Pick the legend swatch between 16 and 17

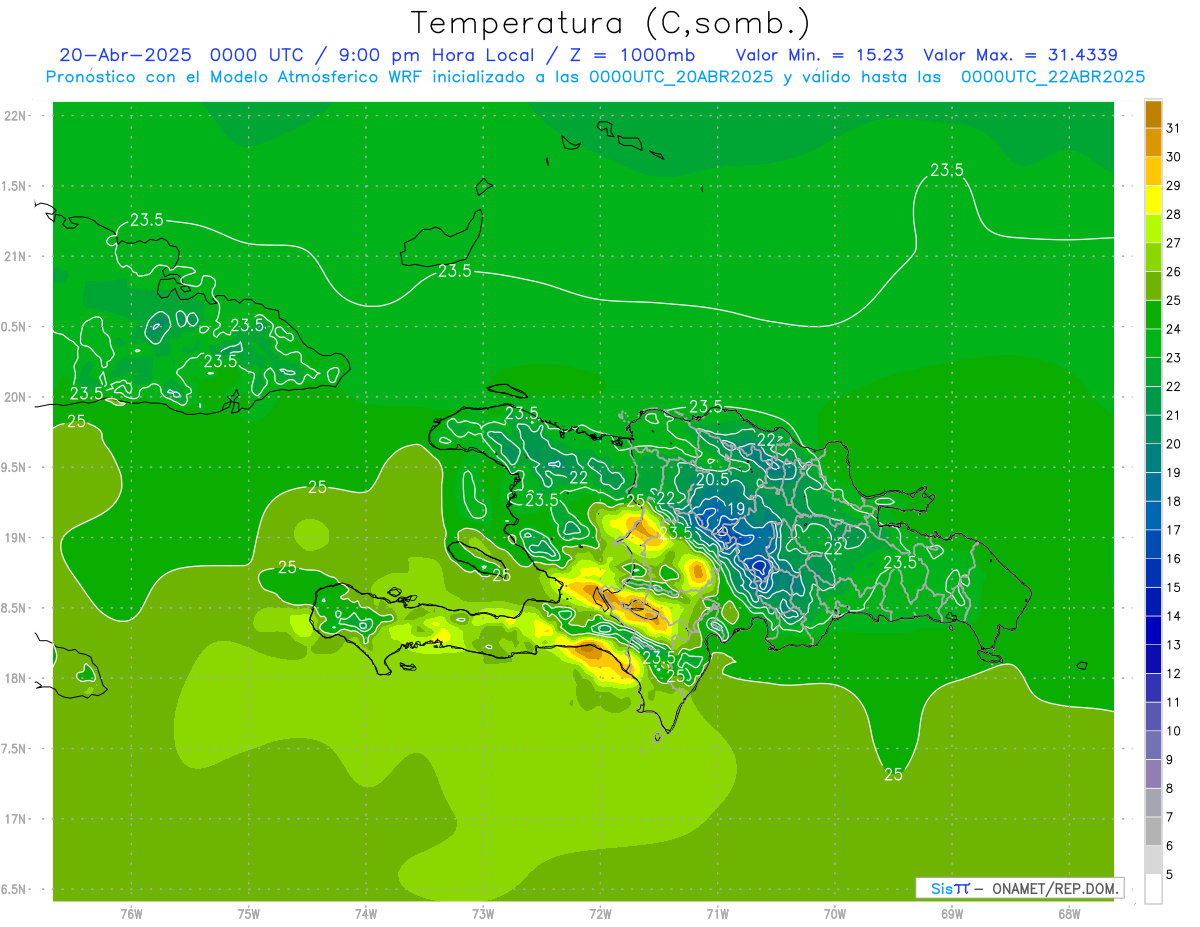[x=1153, y=544]
